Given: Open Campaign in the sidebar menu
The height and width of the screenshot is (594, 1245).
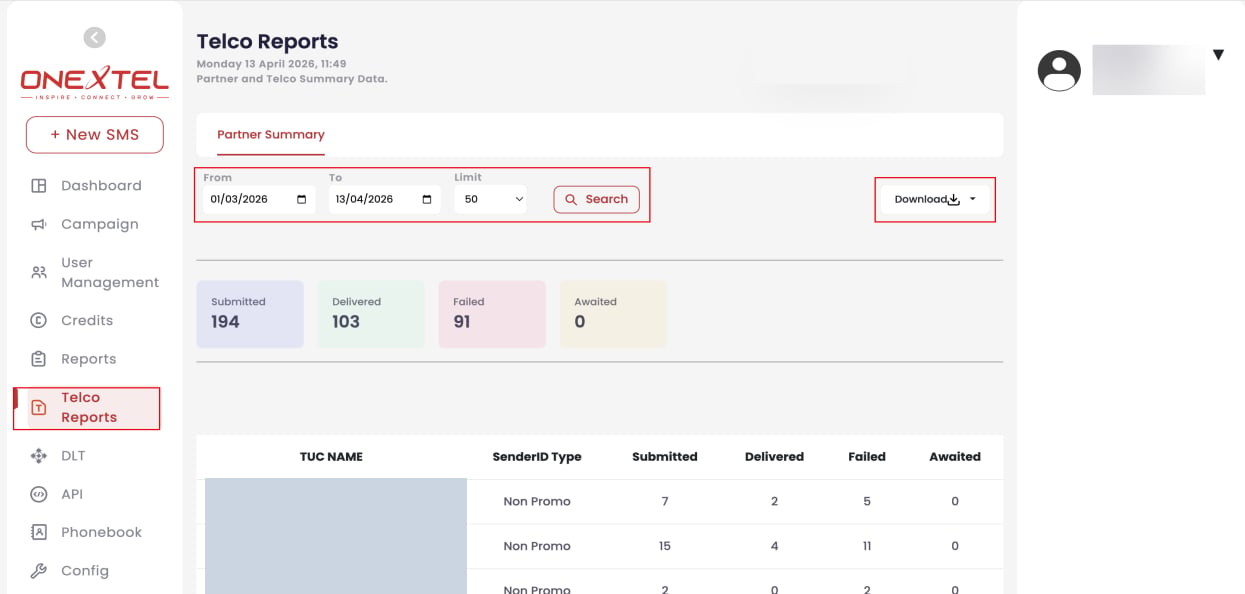Looking at the screenshot, I should click(x=100, y=225).
